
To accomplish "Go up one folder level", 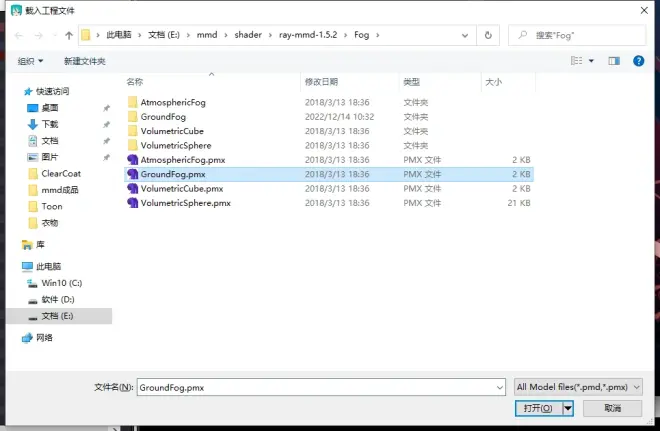I will click(x=69, y=35).
